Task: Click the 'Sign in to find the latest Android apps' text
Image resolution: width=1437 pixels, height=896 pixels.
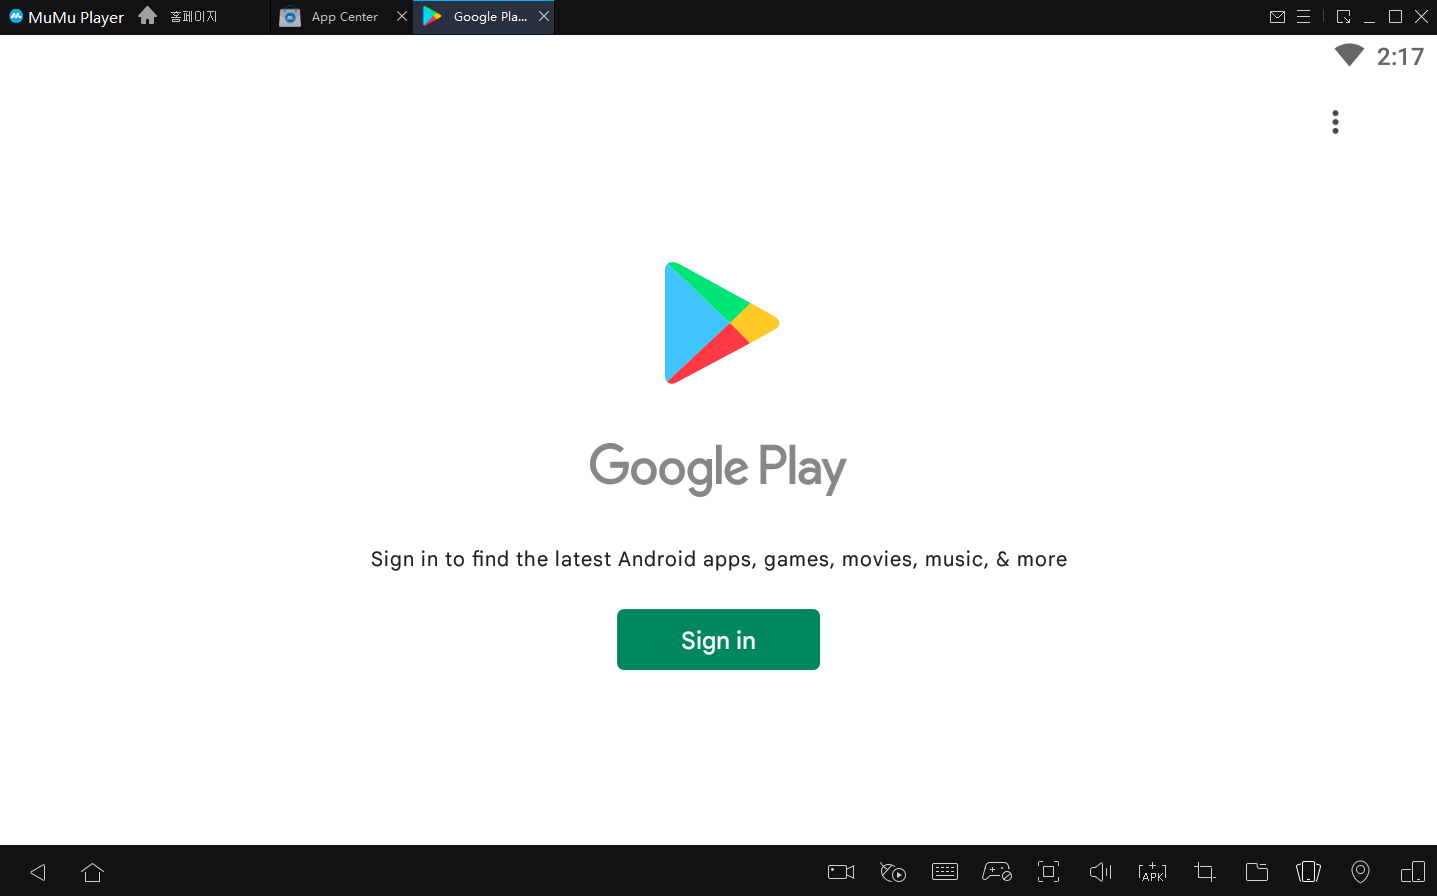Action: [718, 559]
